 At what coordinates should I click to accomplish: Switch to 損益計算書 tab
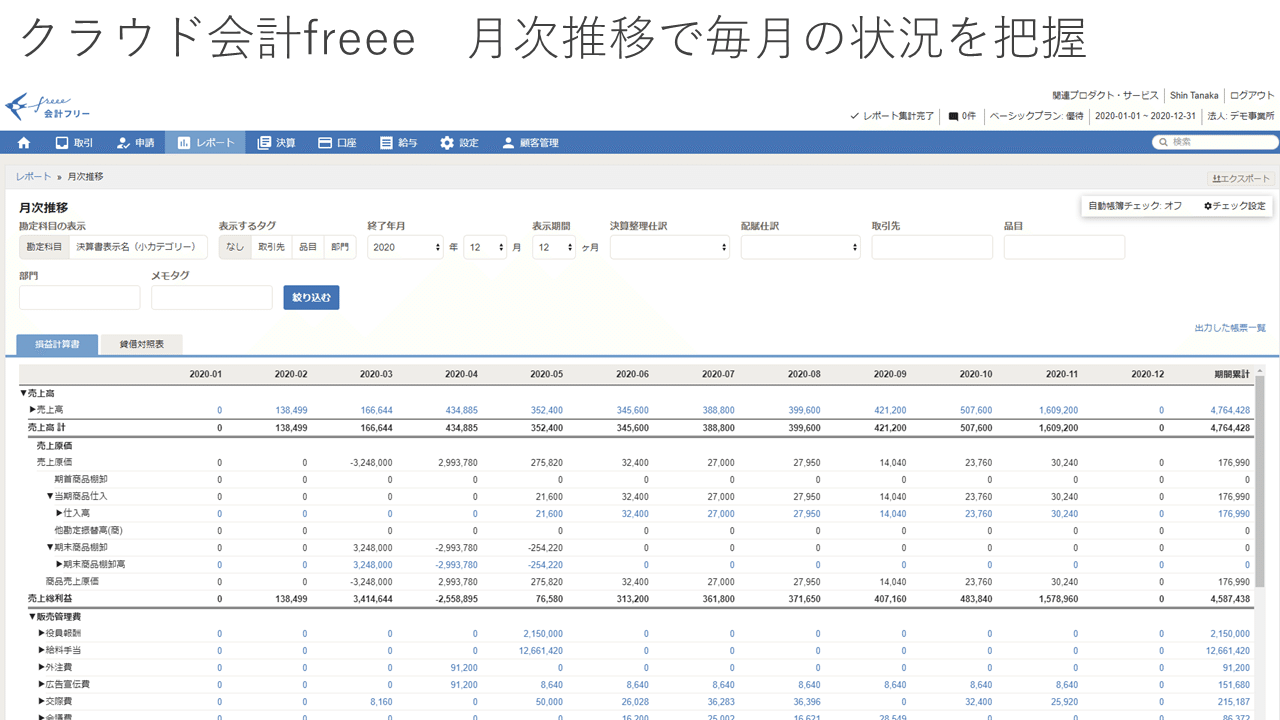click(x=58, y=344)
